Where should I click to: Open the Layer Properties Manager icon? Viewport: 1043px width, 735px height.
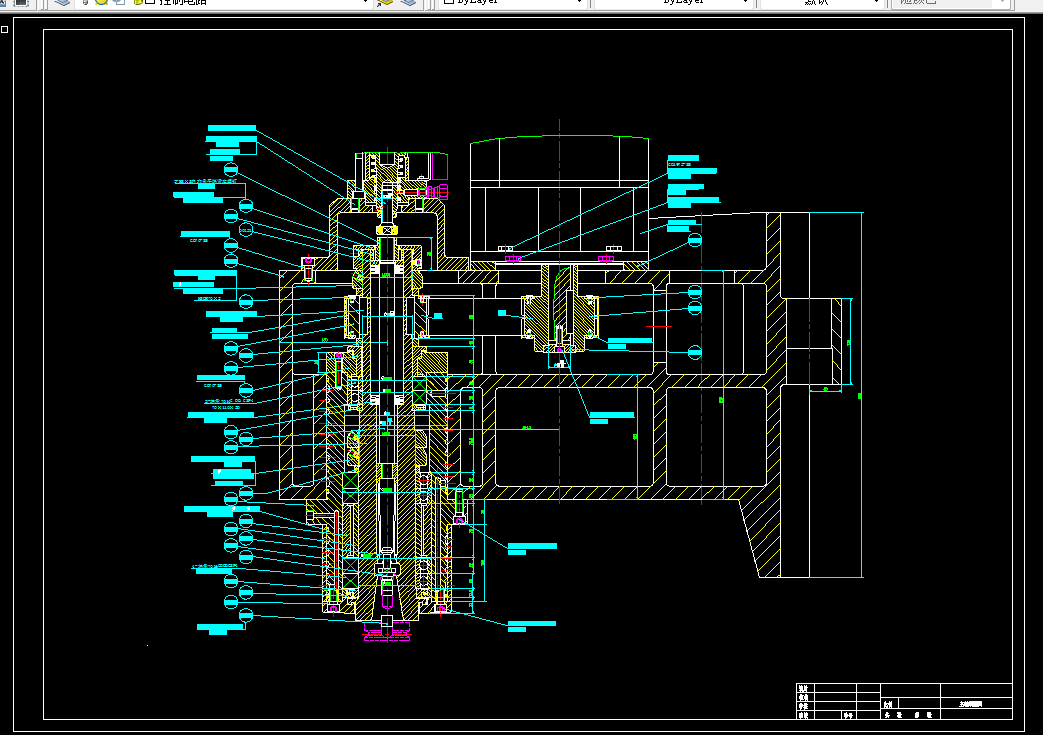tap(62, 2)
